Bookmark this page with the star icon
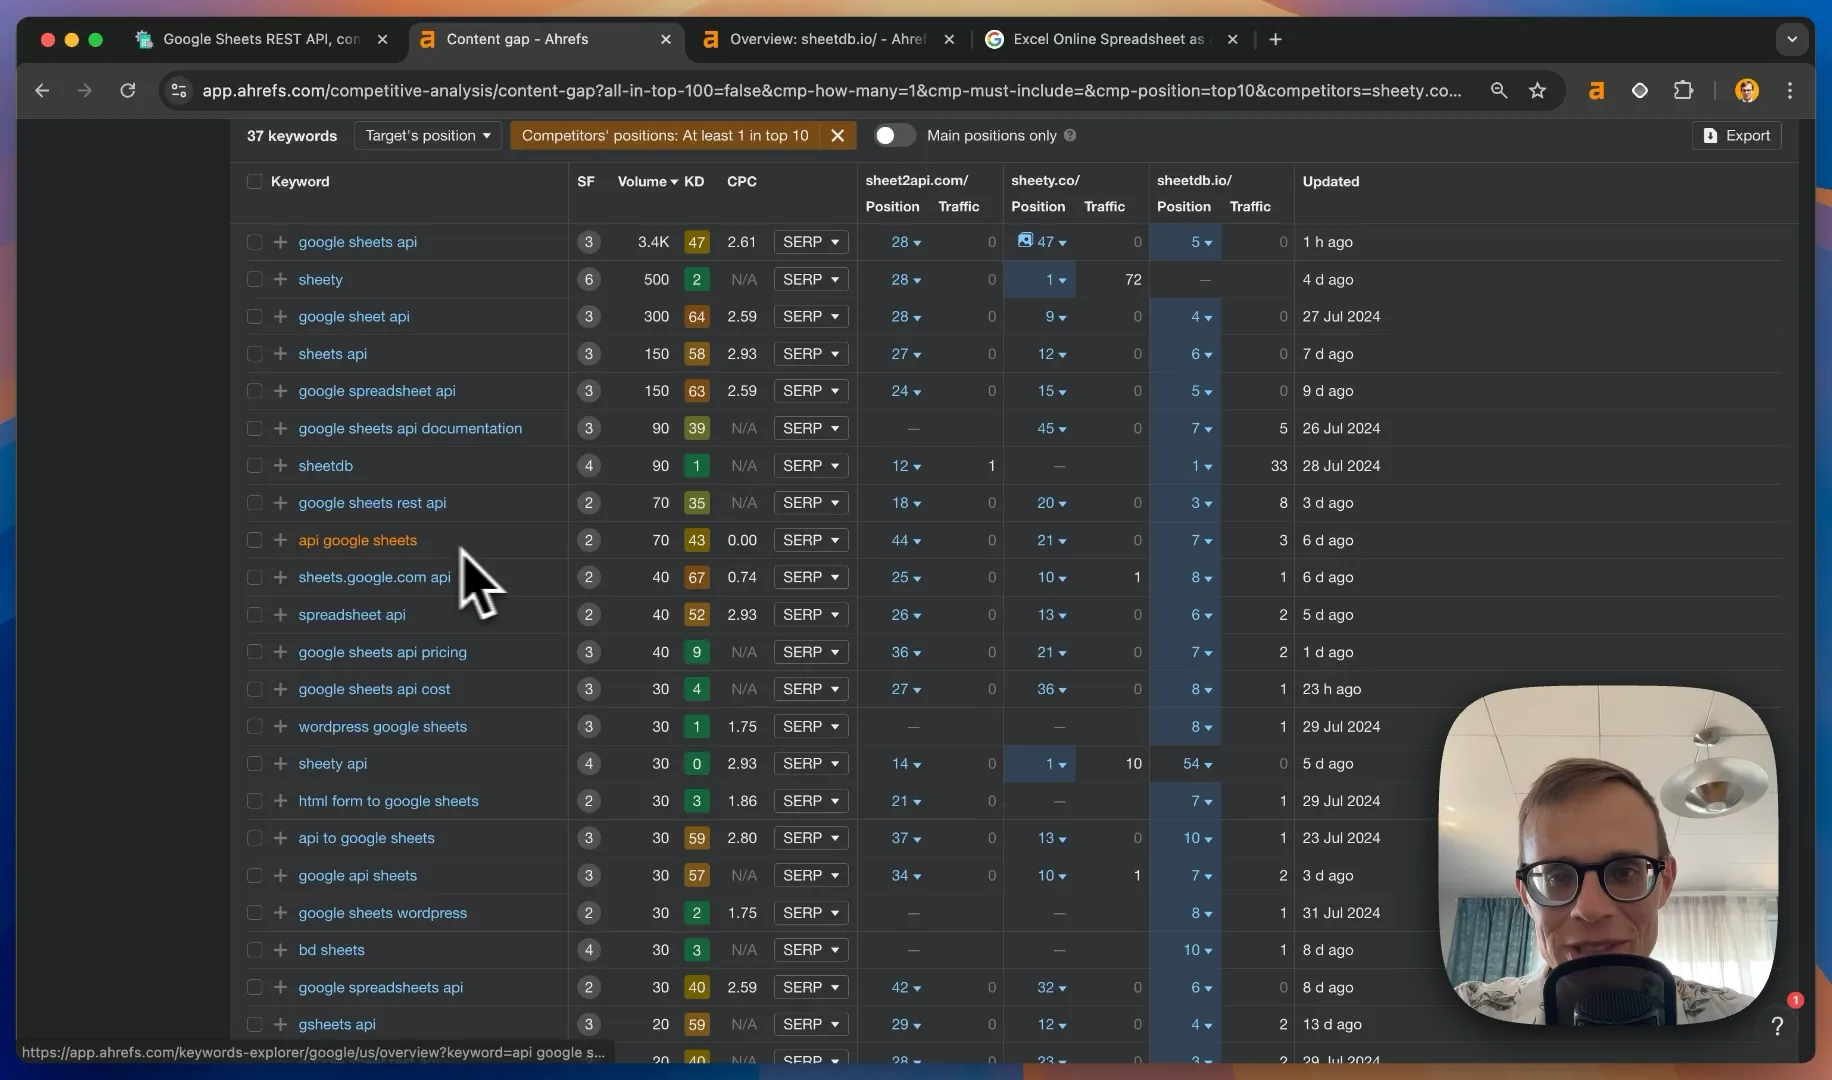This screenshot has height=1080, width=1832. (1538, 91)
